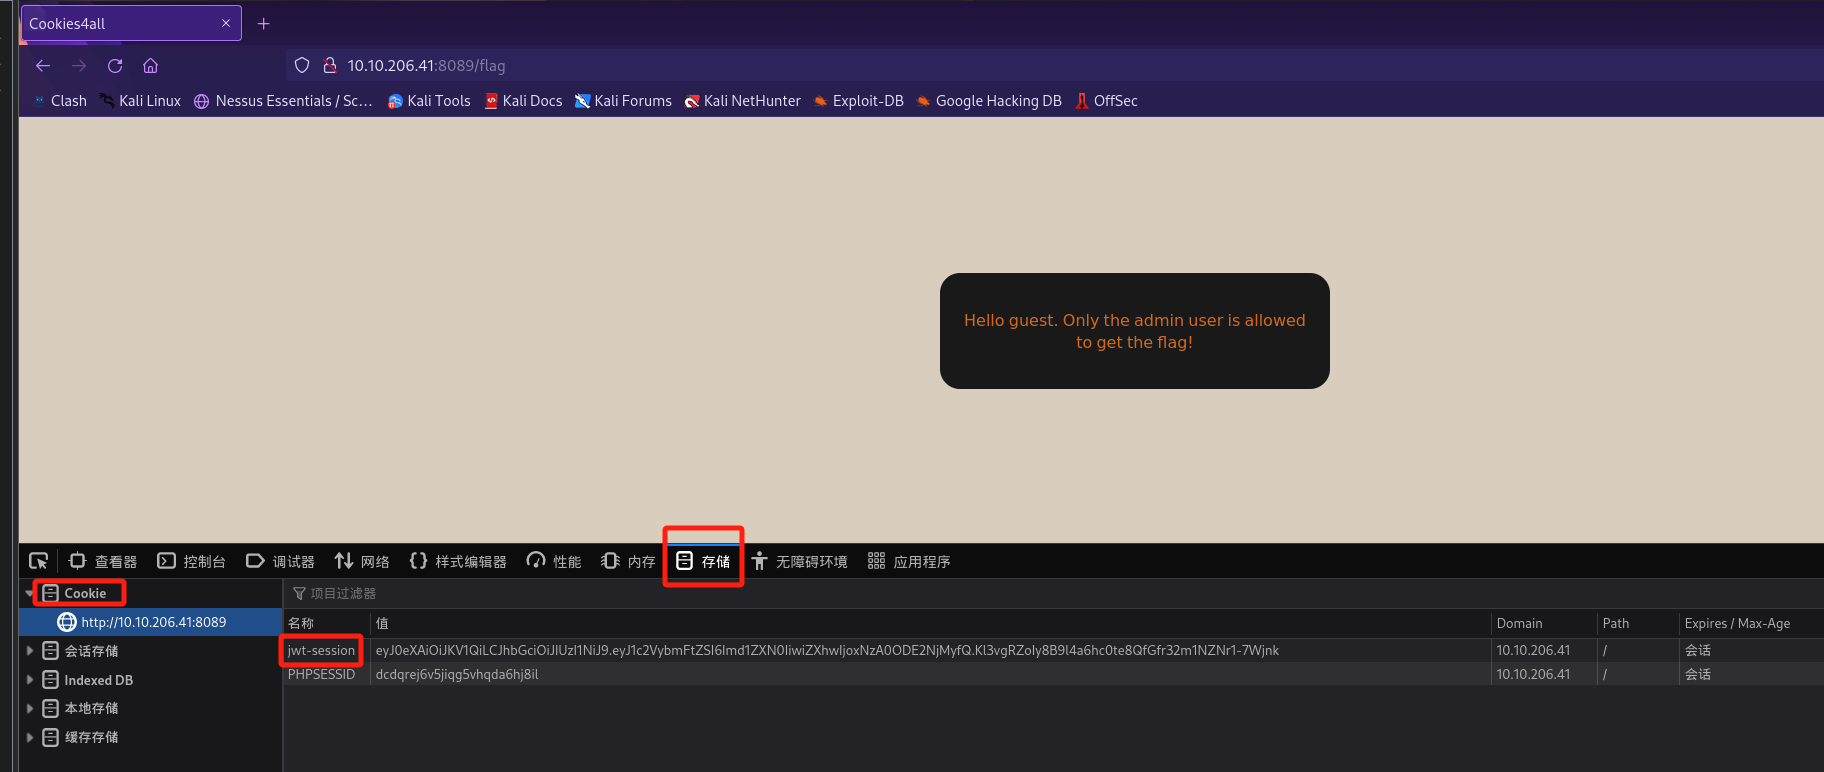Image resolution: width=1824 pixels, height=772 pixels.
Task: Collapse the Cookie tree section
Action: [29, 593]
